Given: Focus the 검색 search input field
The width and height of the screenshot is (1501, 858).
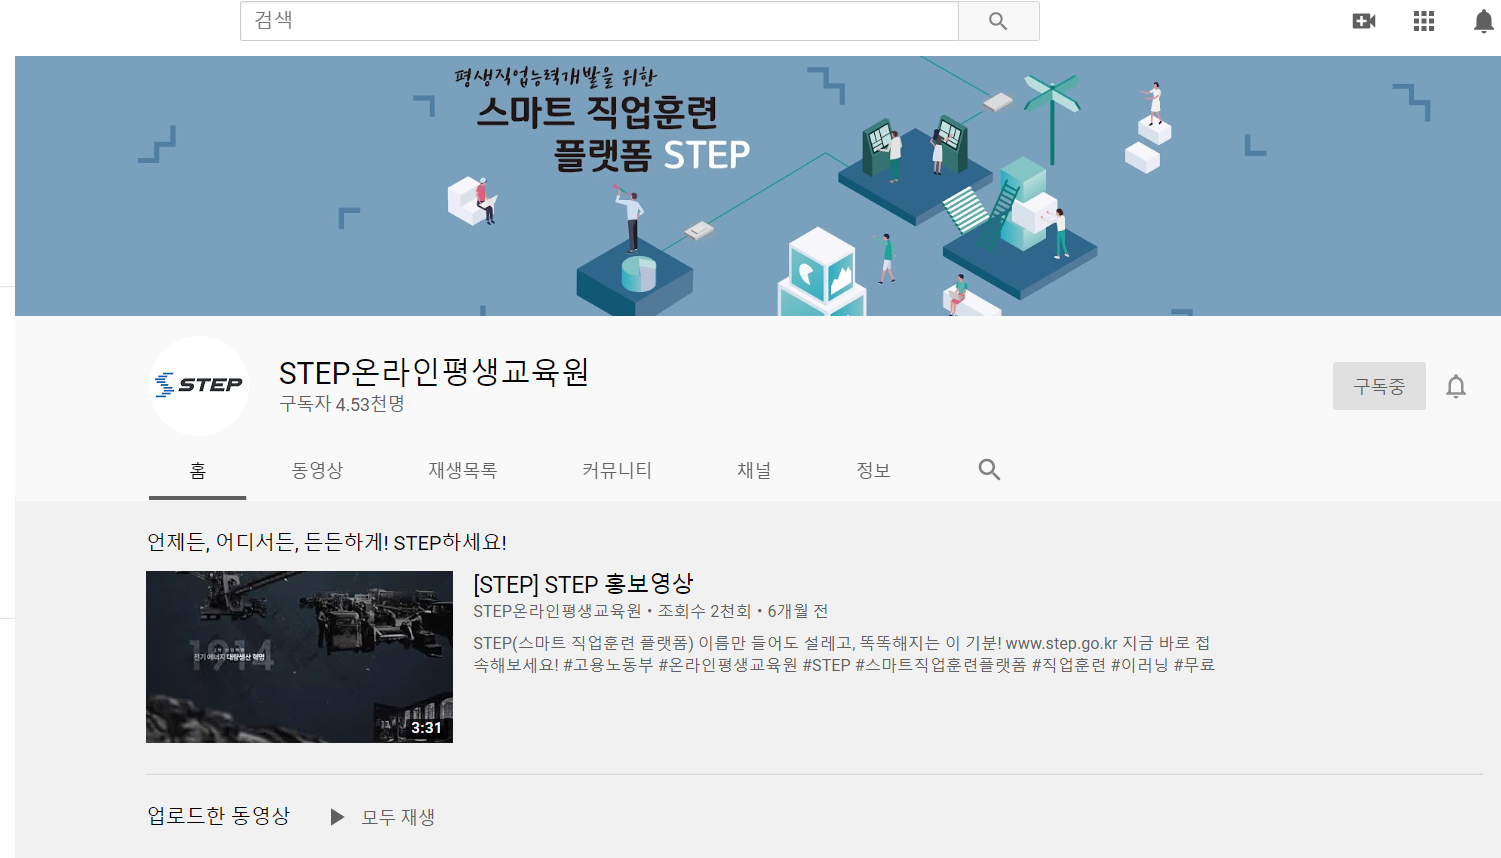Looking at the screenshot, I should pos(599,21).
